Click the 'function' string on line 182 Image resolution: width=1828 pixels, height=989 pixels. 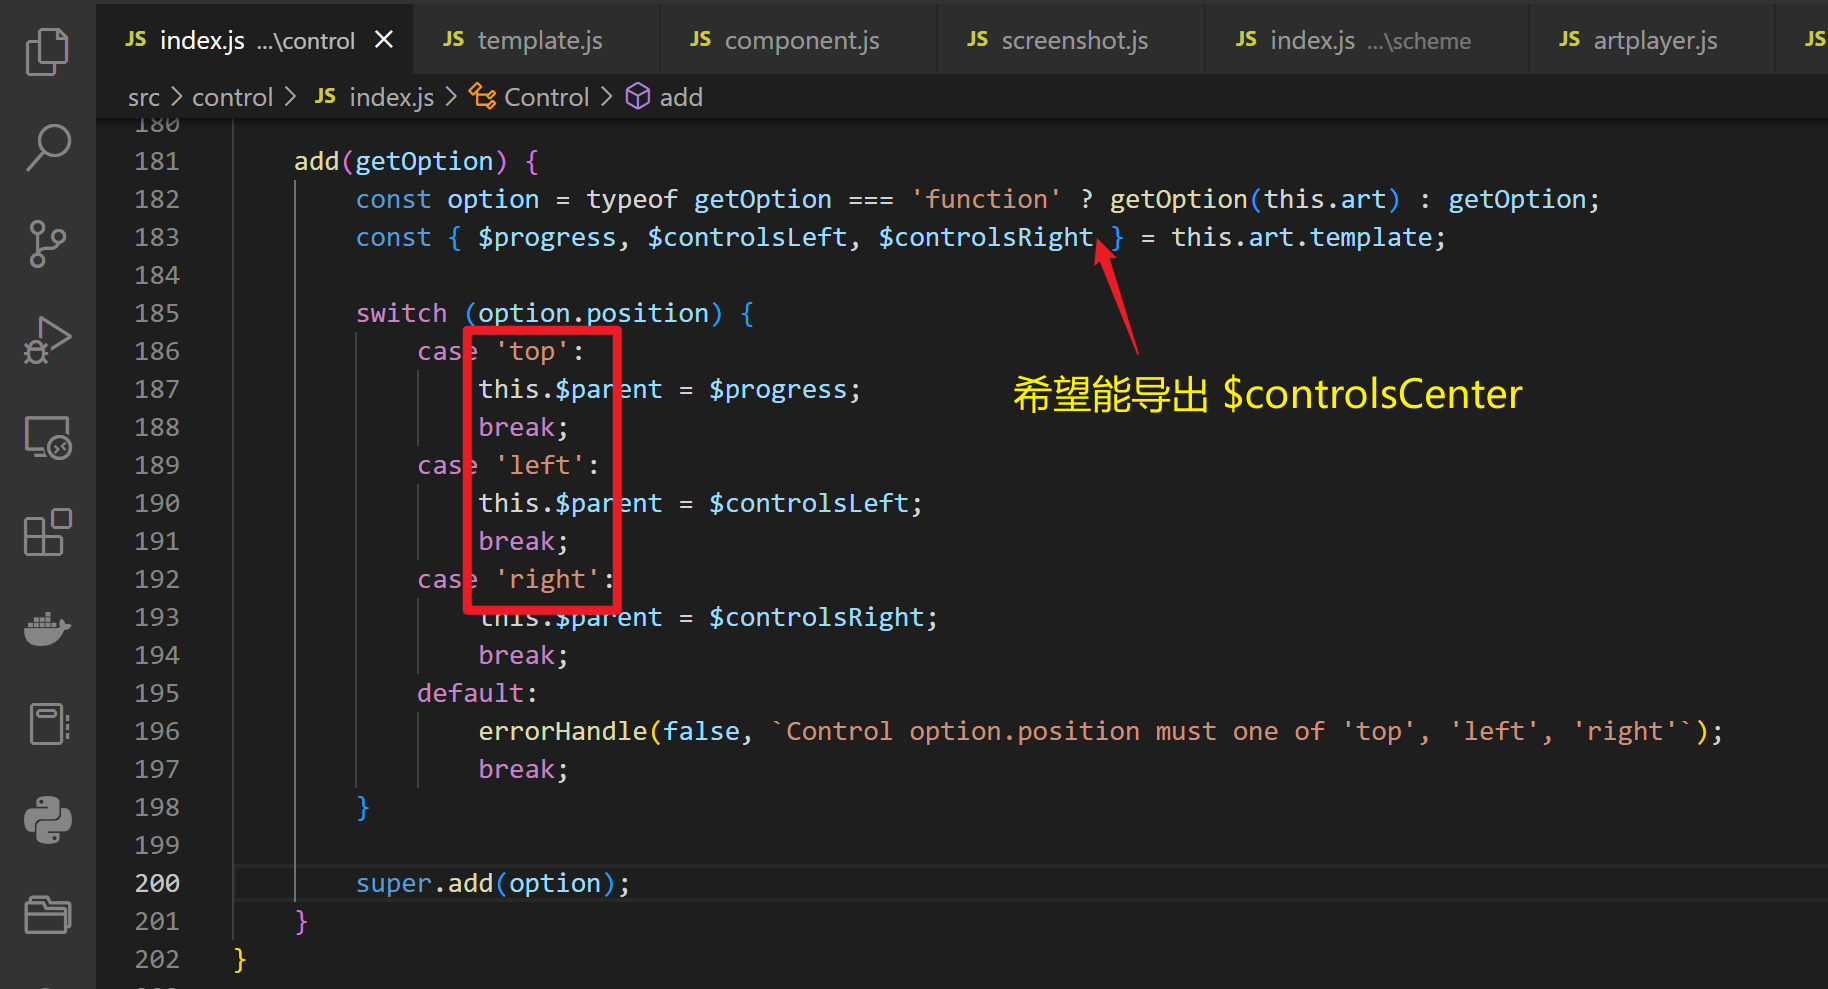pyautogui.click(x=985, y=199)
